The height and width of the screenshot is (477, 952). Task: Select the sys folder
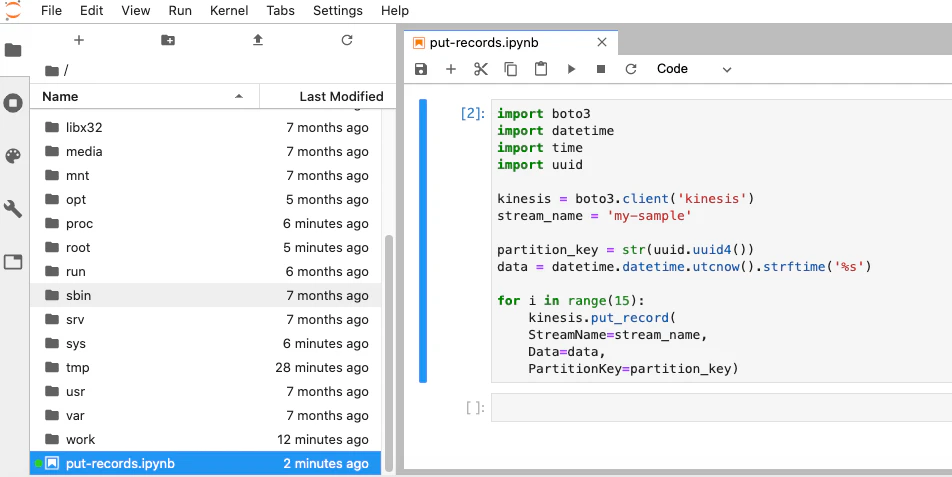click(206, 343)
